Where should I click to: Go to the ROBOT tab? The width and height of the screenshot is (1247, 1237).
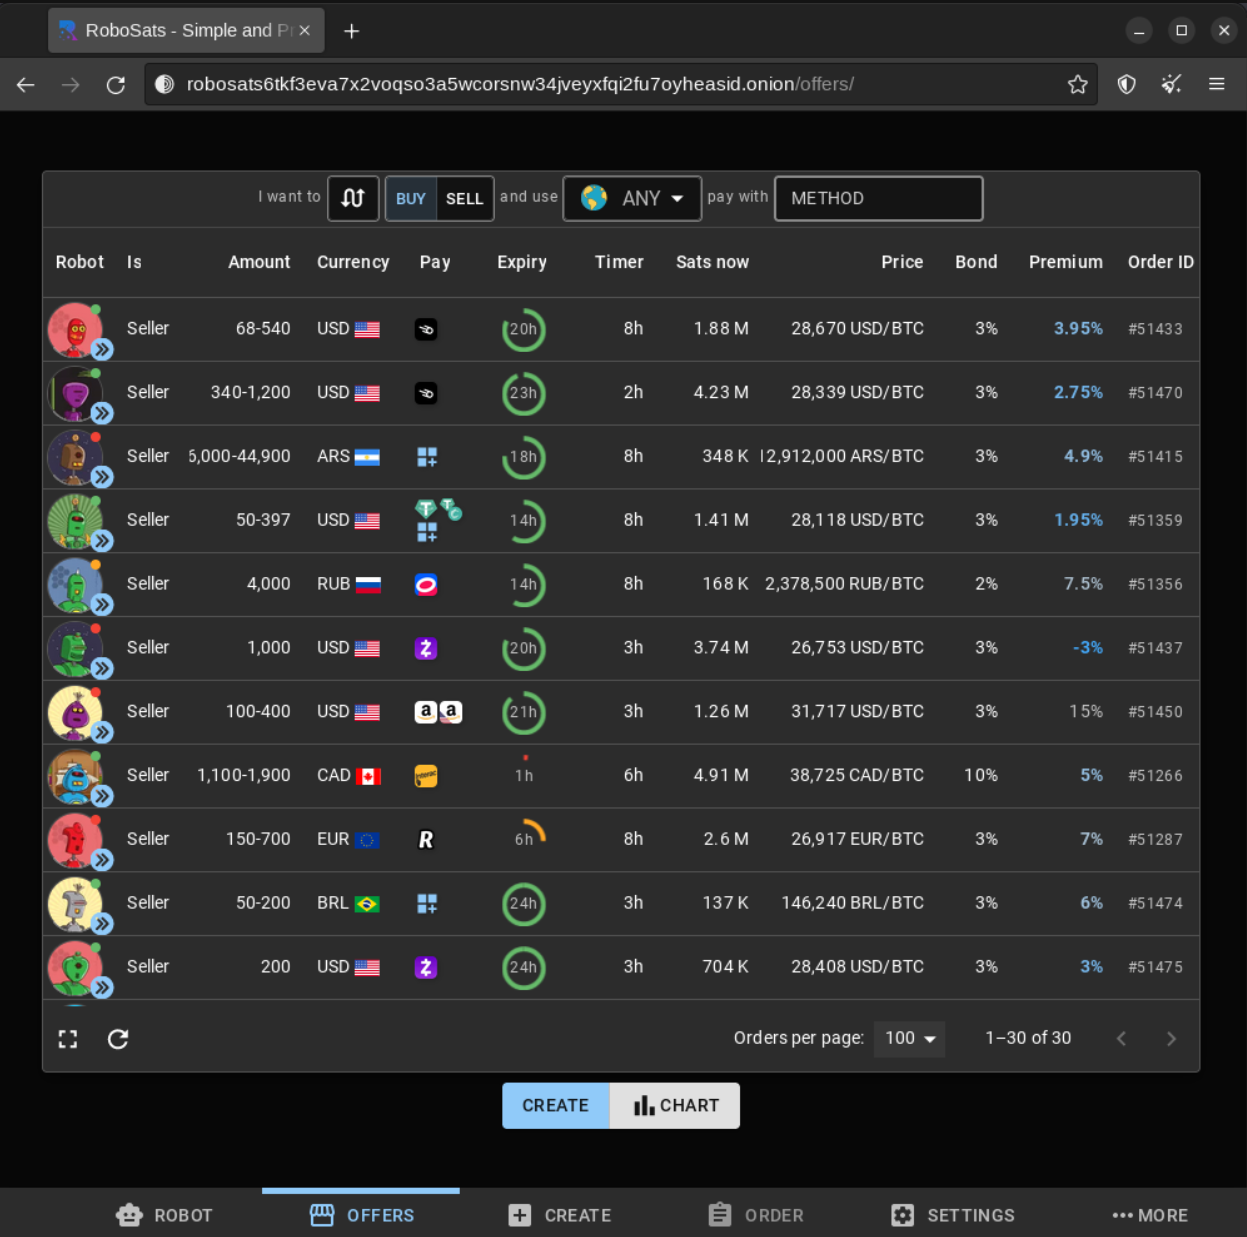pyautogui.click(x=164, y=1215)
